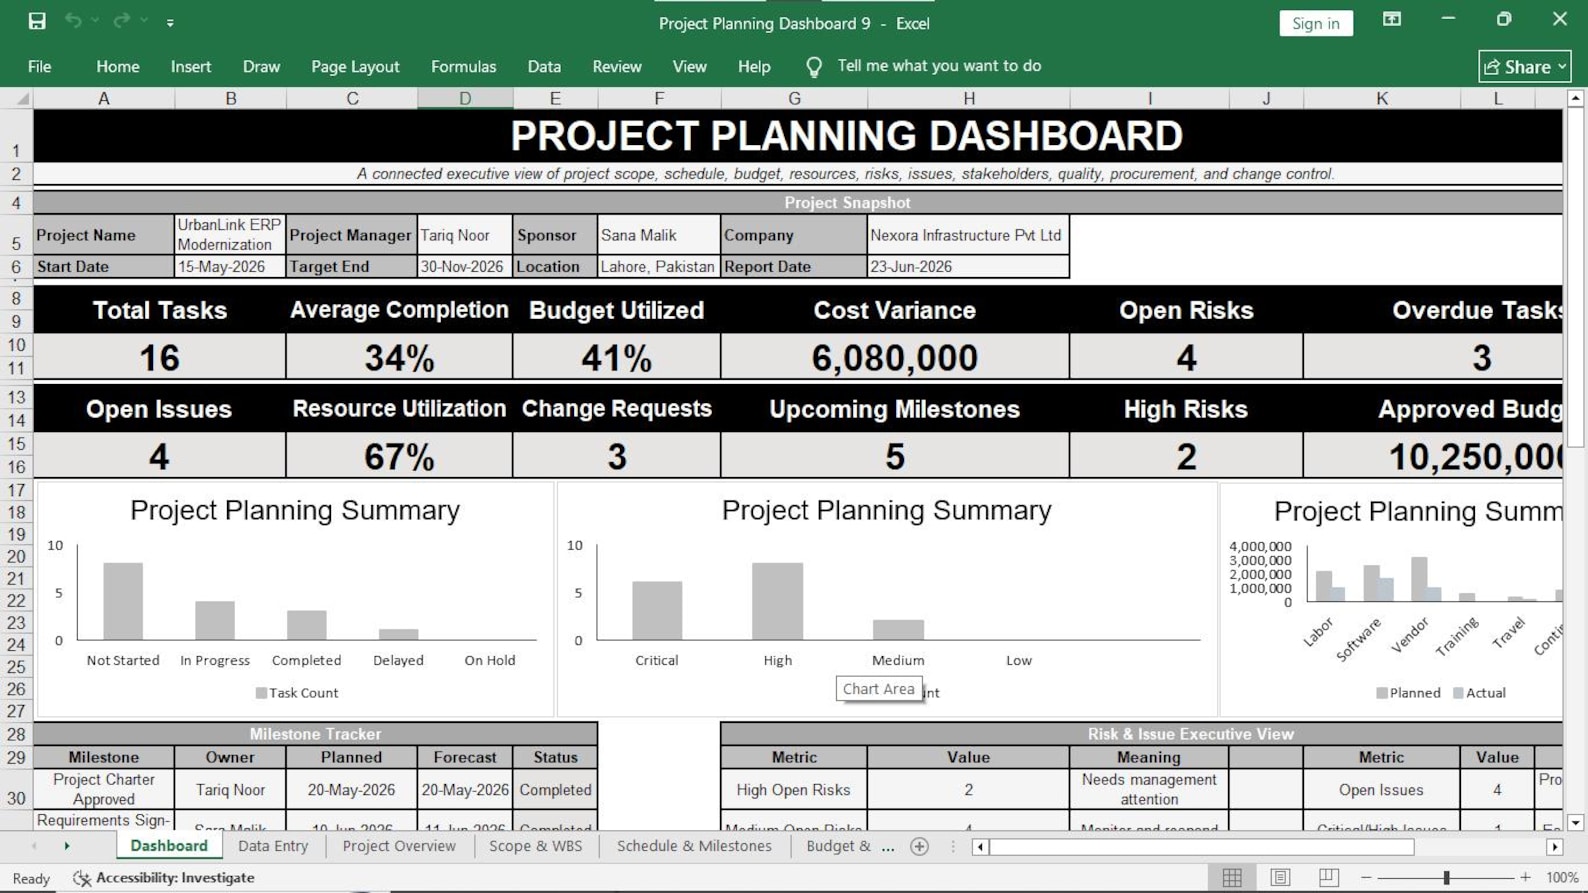Switch to Schedule & Milestones sheet tab
Viewport: 1588px width, 893px height.
[x=694, y=846]
